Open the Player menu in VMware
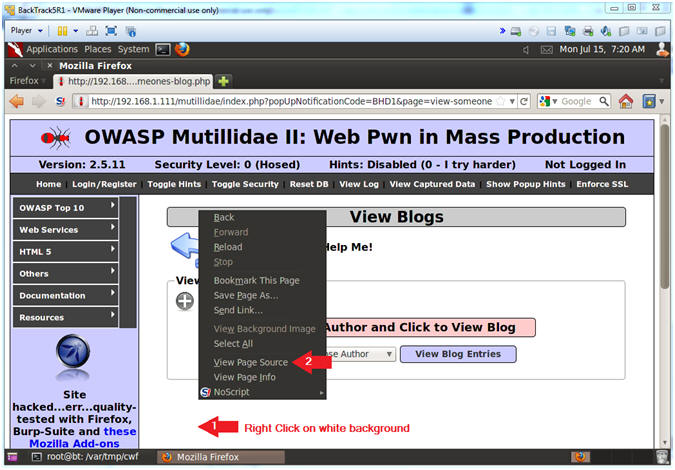This screenshot has width=675, height=470. 26,31
